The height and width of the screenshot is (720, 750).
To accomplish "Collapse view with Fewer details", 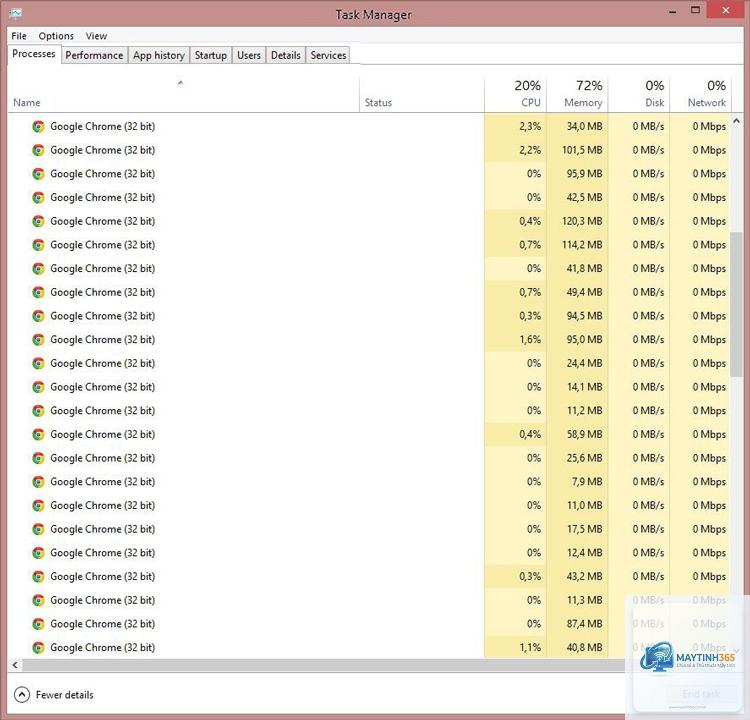I will click(x=54, y=695).
